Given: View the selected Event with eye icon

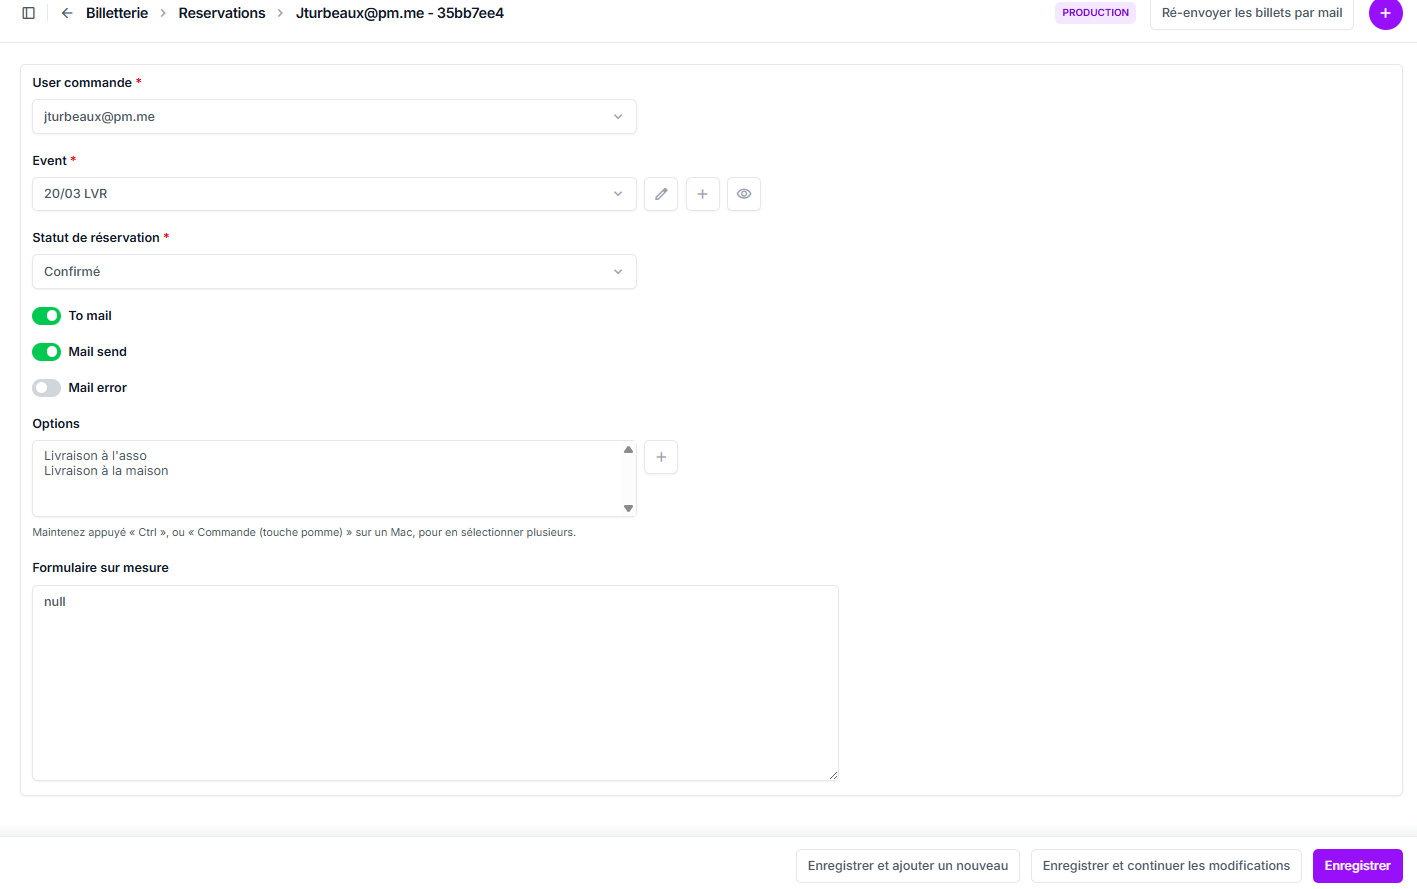Looking at the screenshot, I should tap(744, 194).
